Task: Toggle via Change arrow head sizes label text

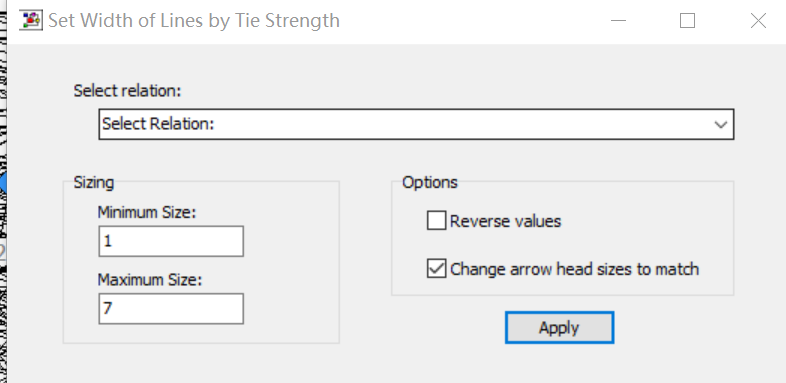Action: (574, 269)
